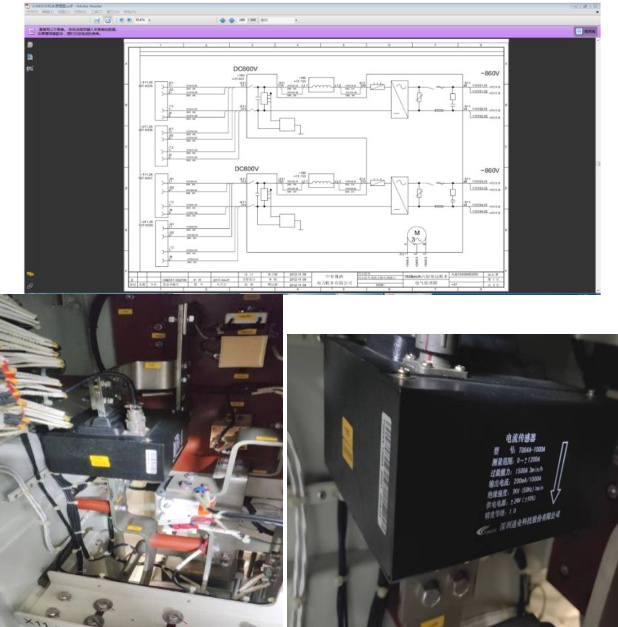Open the page thumbnails sidebar panel

(x=30, y=44)
